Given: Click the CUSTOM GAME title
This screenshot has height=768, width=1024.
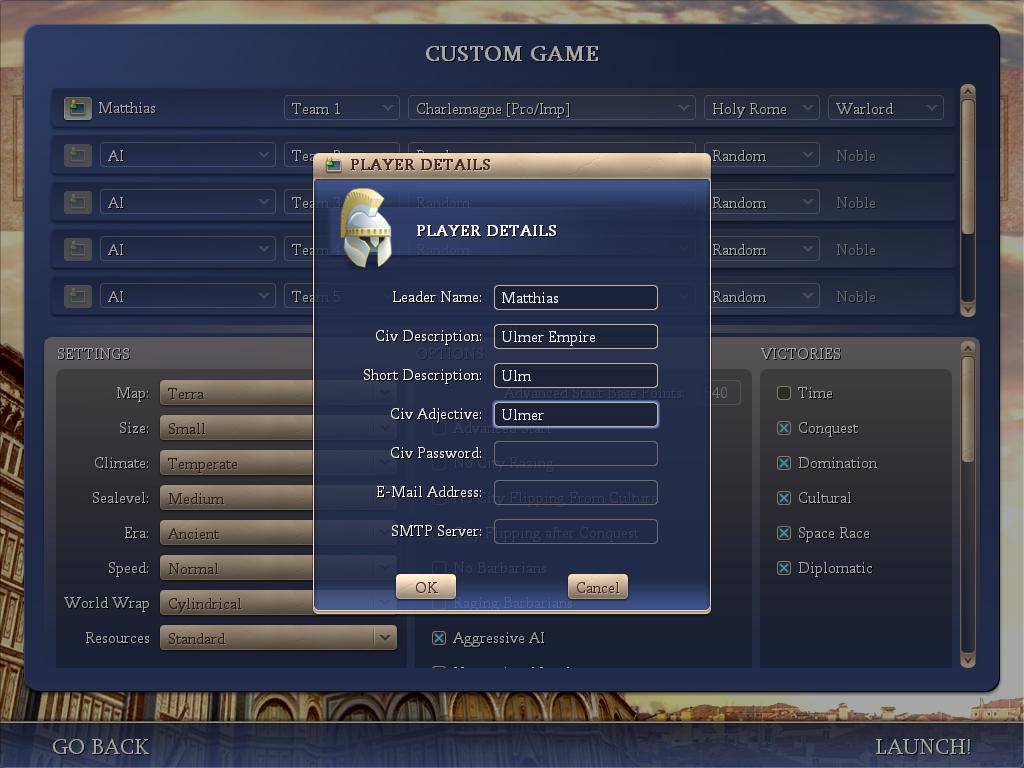Looking at the screenshot, I should pyautogui.click(x=512, y=54).
